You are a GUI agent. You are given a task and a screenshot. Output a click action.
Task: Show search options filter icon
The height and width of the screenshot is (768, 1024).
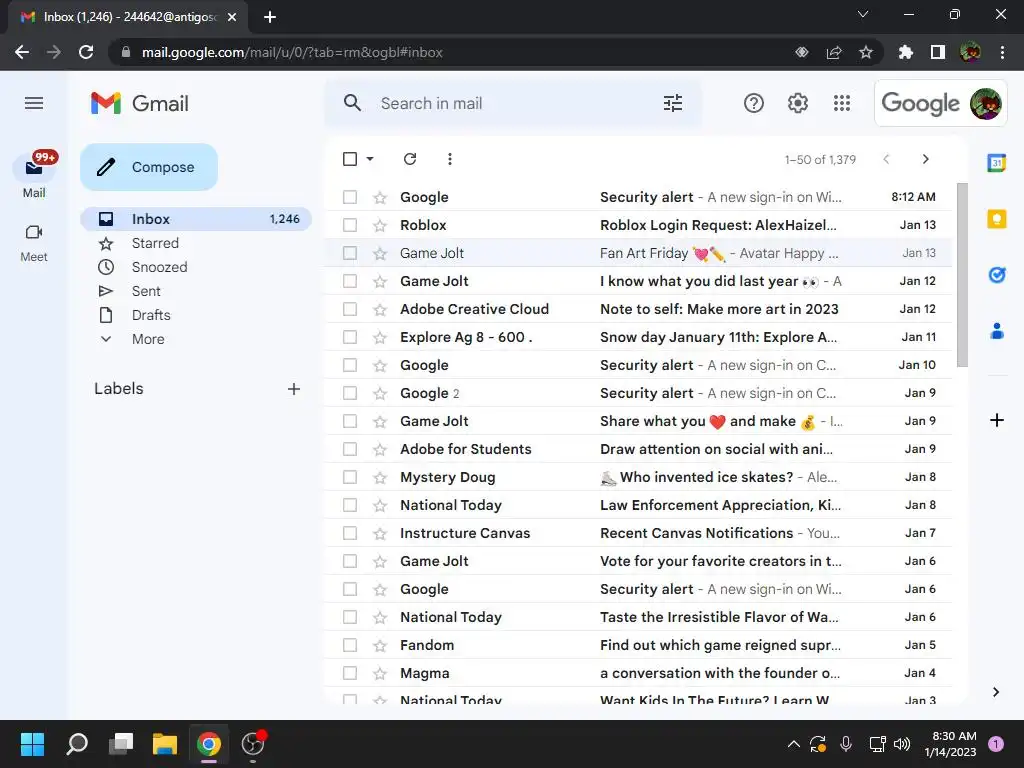pos(673,103)
